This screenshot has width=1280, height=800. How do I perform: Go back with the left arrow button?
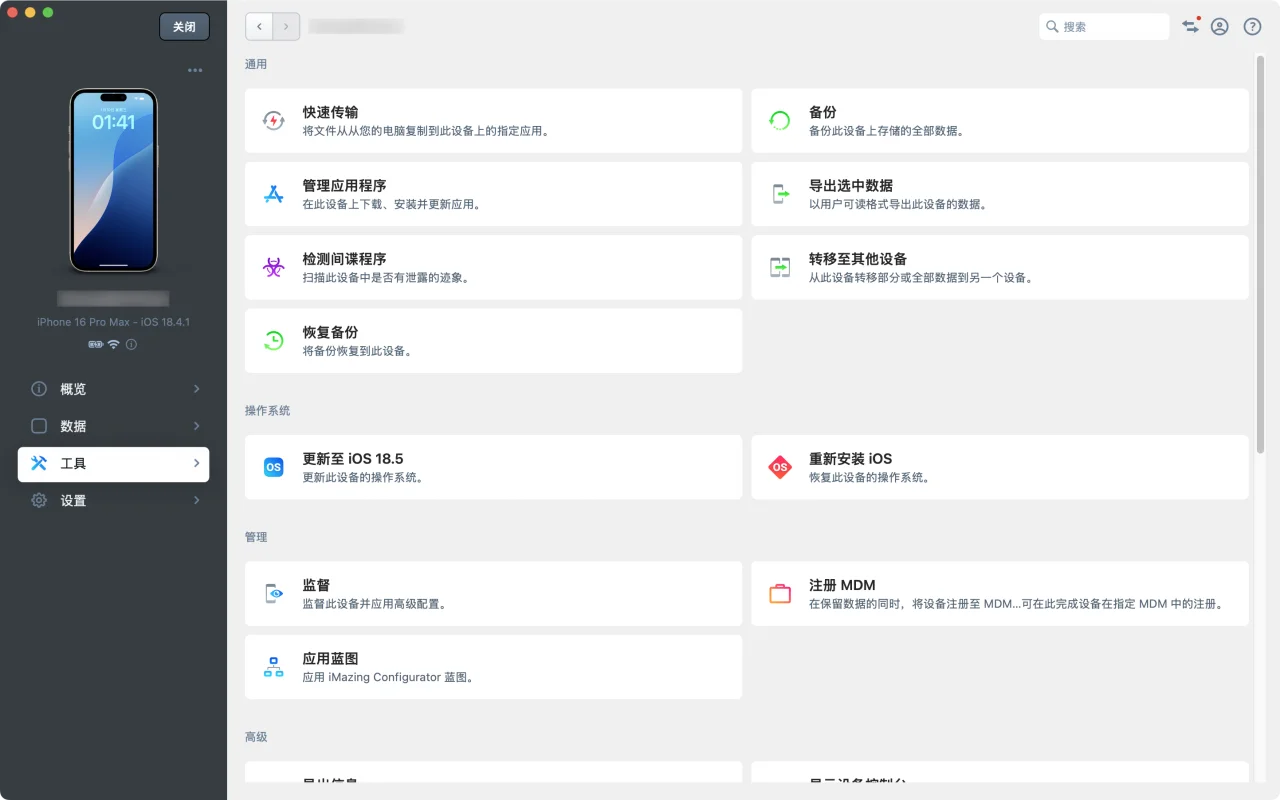click(x=259, y=27)
